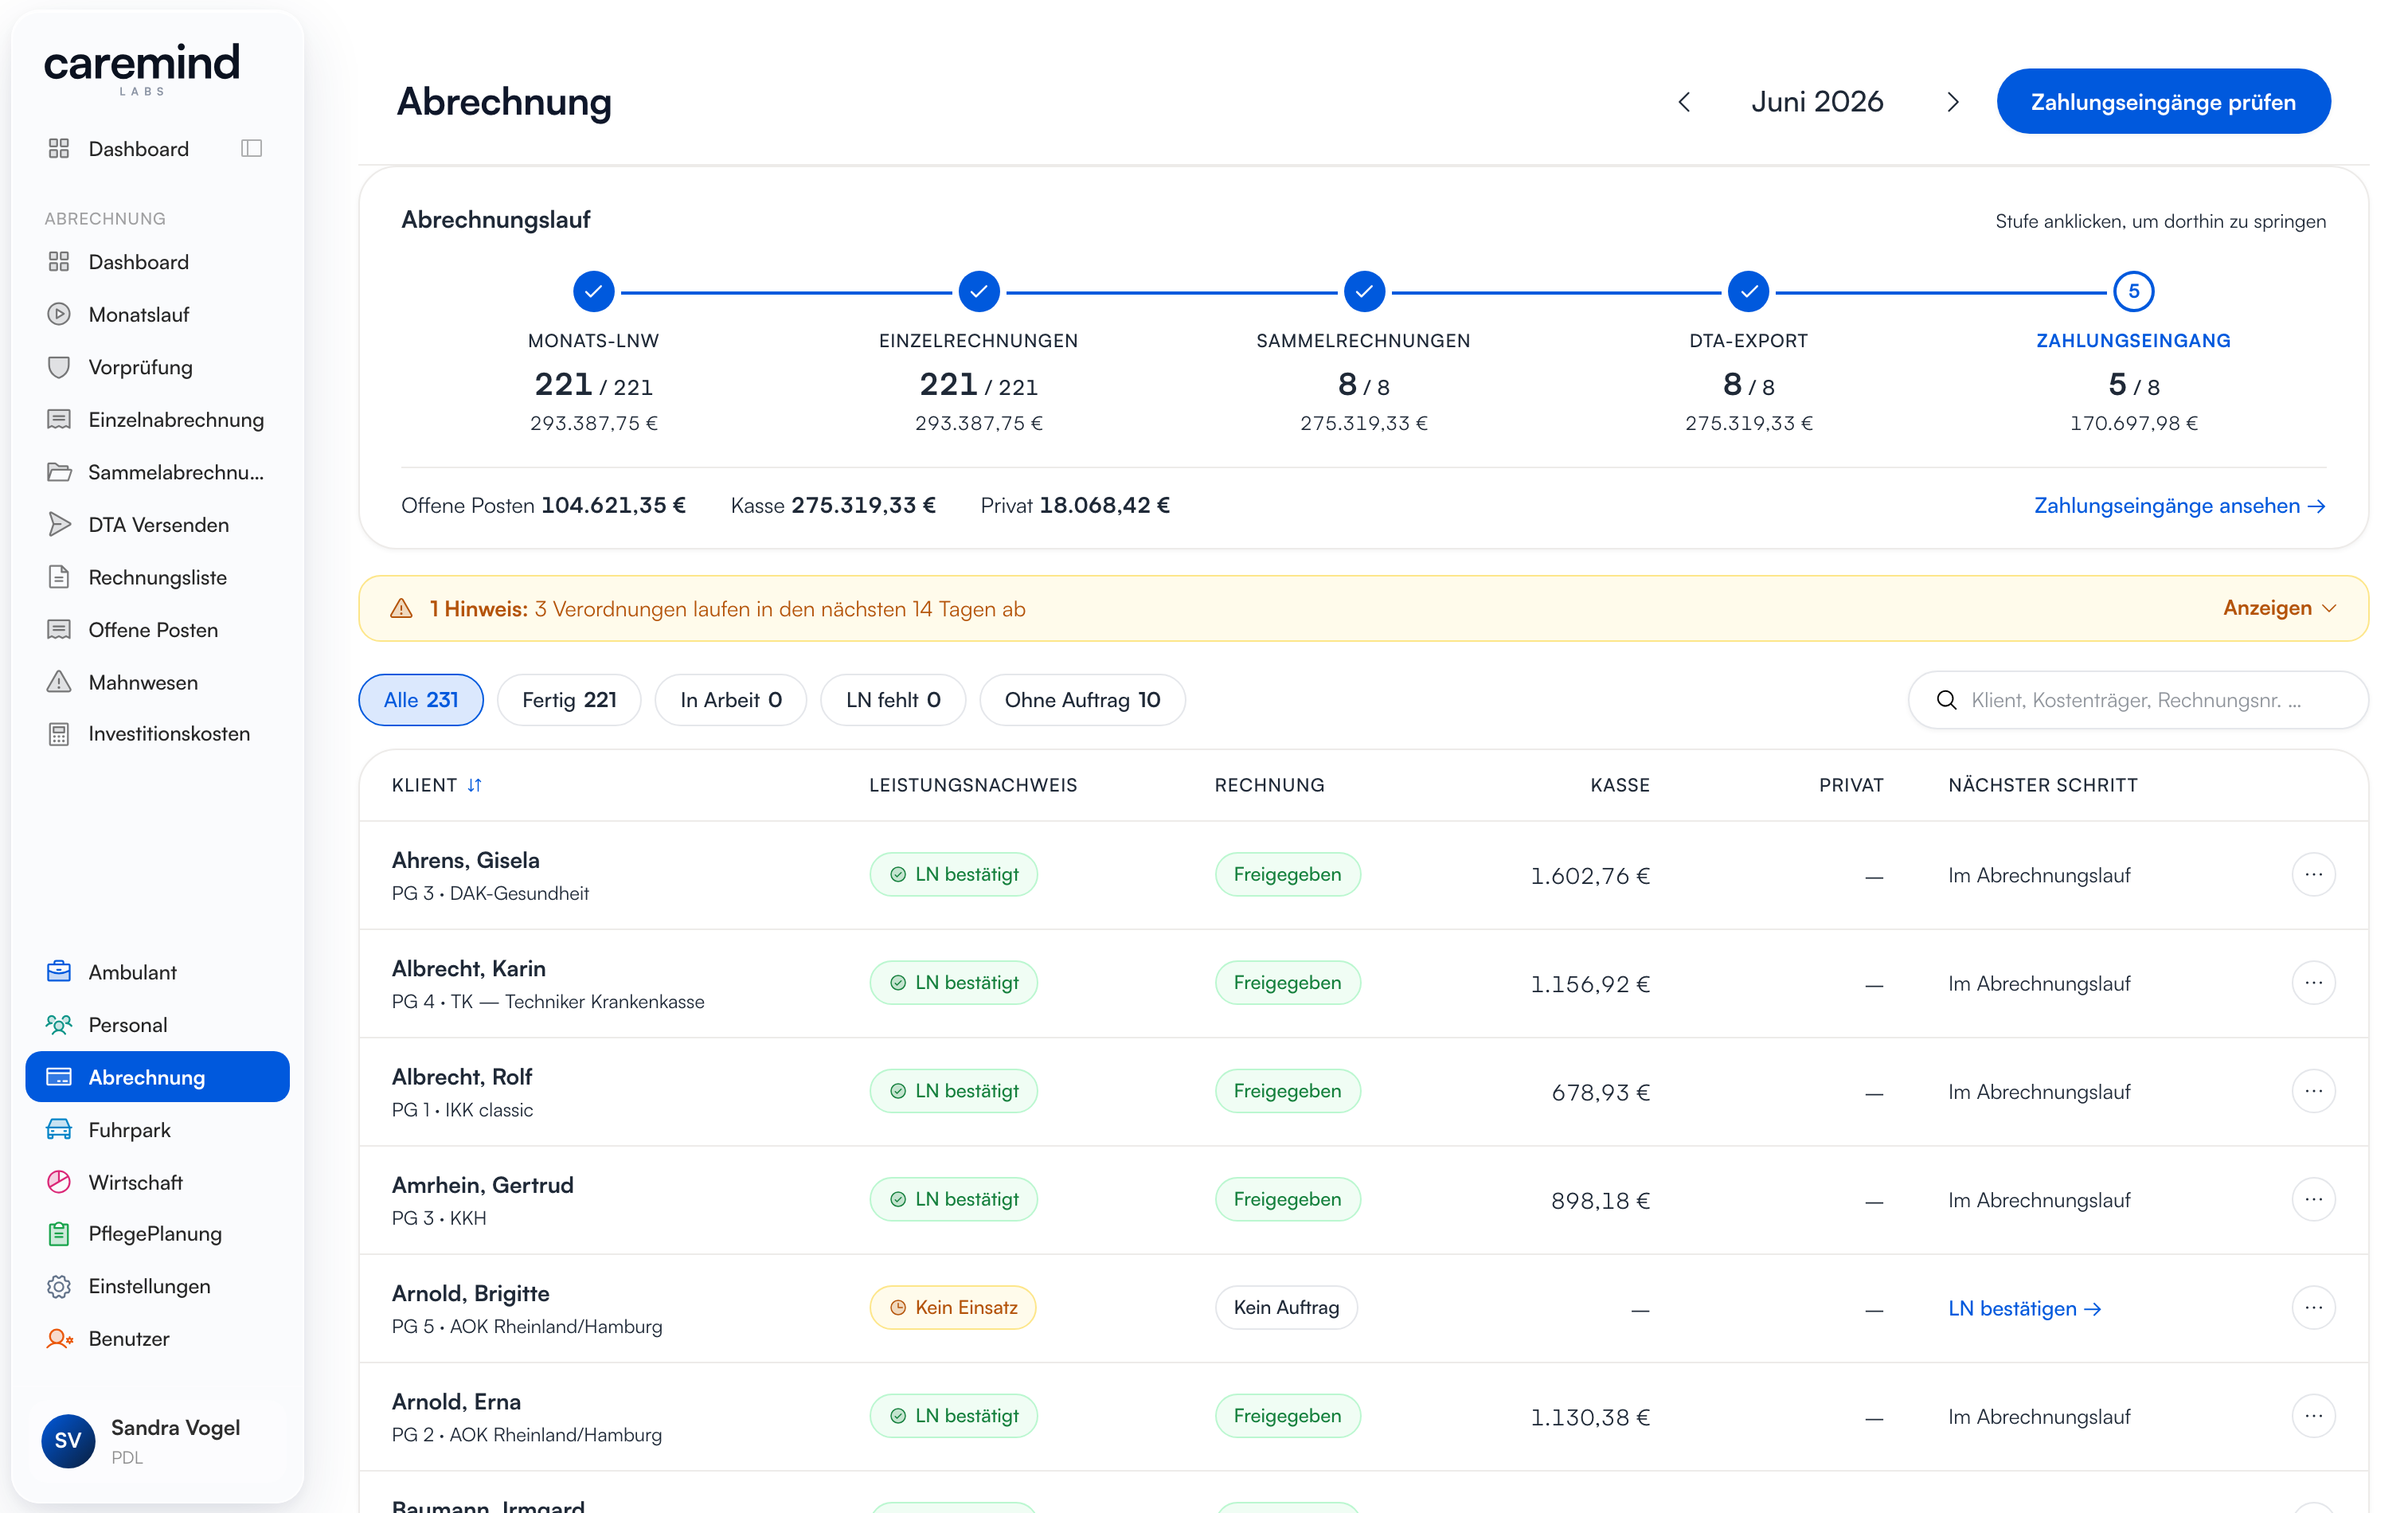This screenshot has width=2408, height=1513.
Task: Follow the Zahlungseingänge ansehen link
Action: pyautogui.click(x=2179, y=506)
